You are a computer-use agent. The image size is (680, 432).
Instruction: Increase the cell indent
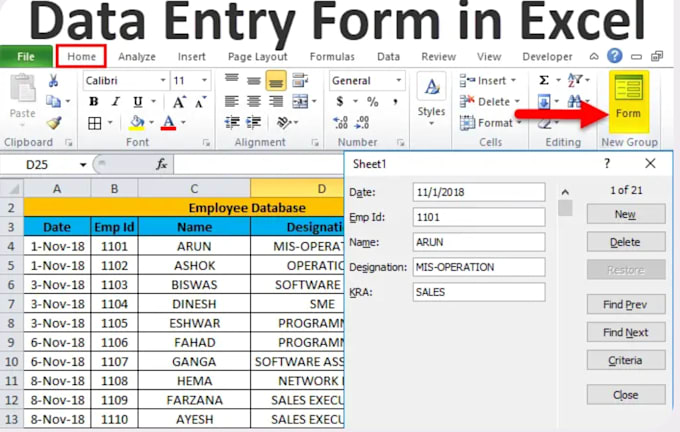click(254, 123)
